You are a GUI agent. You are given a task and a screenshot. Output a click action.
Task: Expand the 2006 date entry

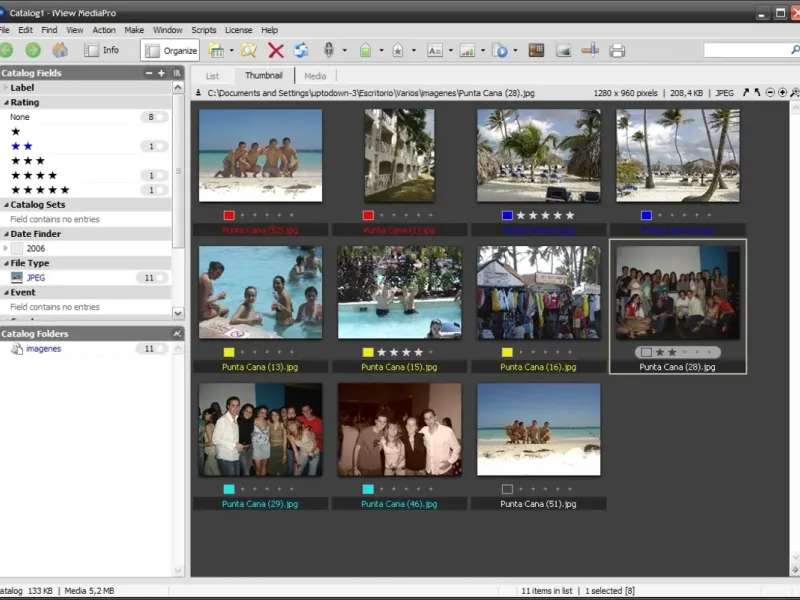pos(6,248)
